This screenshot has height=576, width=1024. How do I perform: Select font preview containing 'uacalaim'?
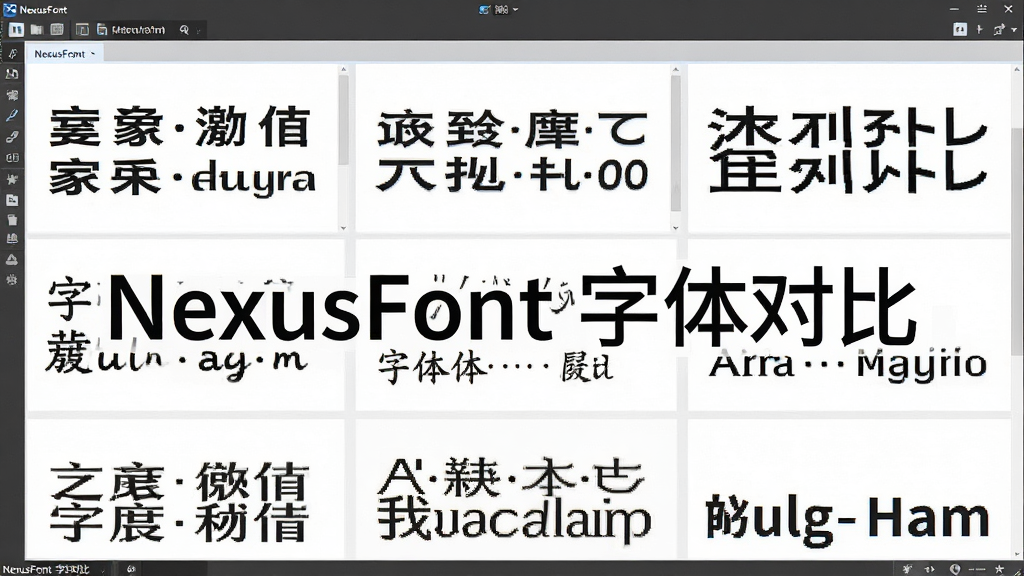click(x=516, y=488)
